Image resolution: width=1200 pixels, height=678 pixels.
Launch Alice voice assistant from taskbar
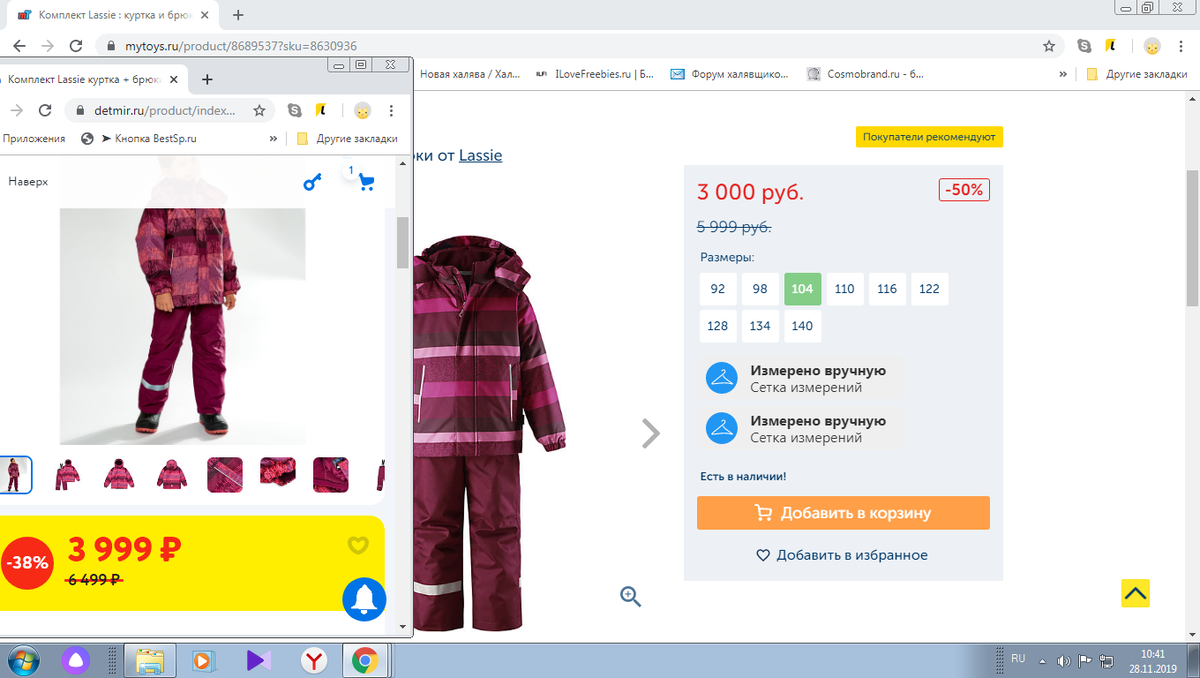coord(75,660)
